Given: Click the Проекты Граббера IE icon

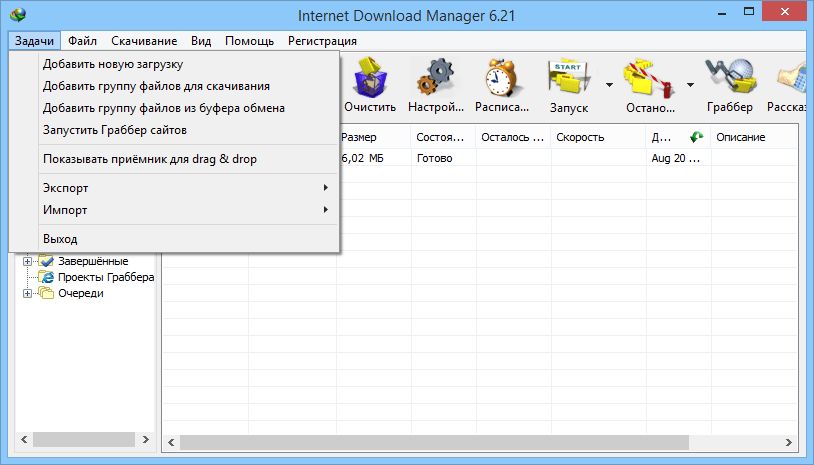Looking at the screenshot, I should [46, 277].
